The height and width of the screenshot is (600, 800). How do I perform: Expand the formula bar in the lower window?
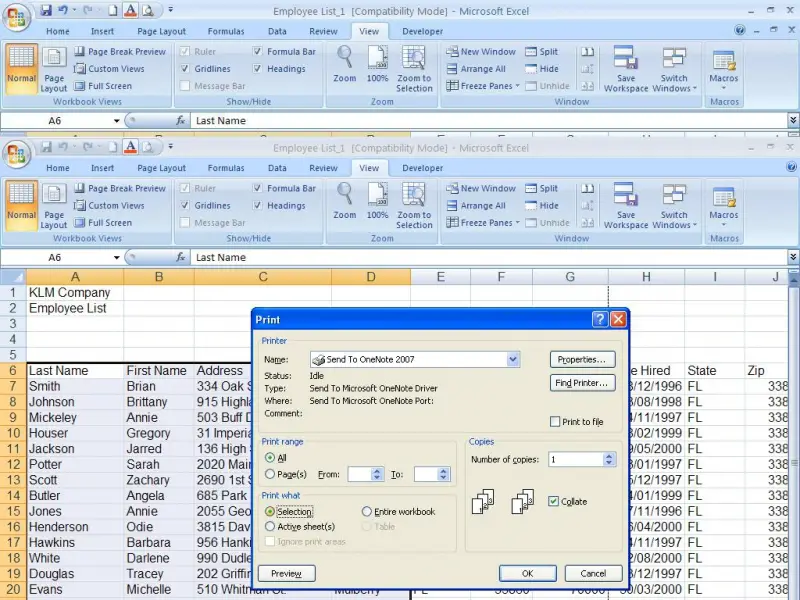point(793,257)
